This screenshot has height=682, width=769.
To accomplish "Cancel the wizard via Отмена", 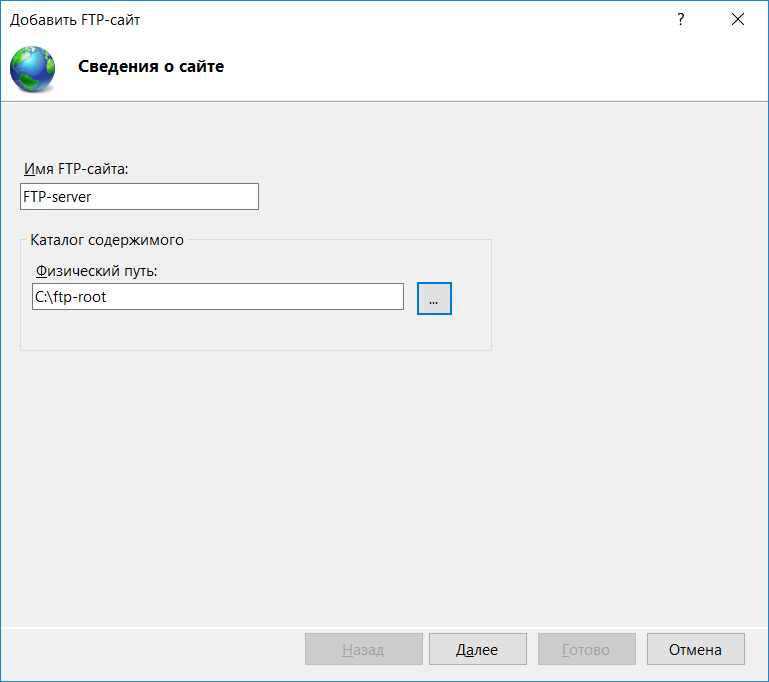I will 695,649.
